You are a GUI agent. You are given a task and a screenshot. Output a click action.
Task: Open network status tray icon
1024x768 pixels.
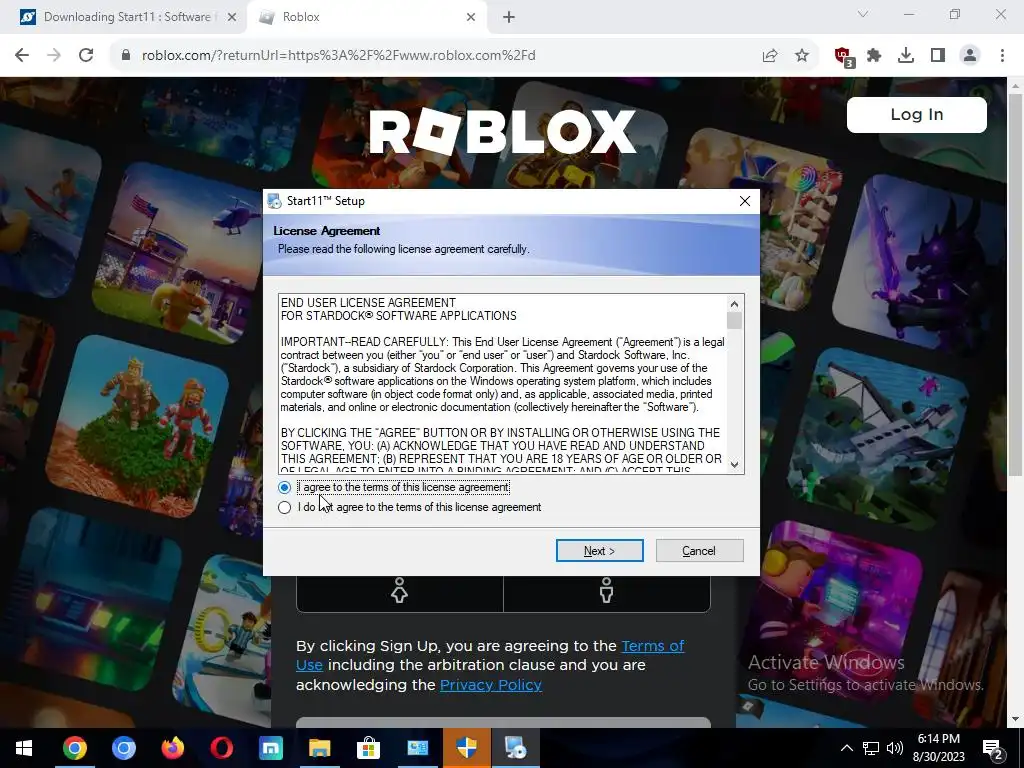[871, 748]
